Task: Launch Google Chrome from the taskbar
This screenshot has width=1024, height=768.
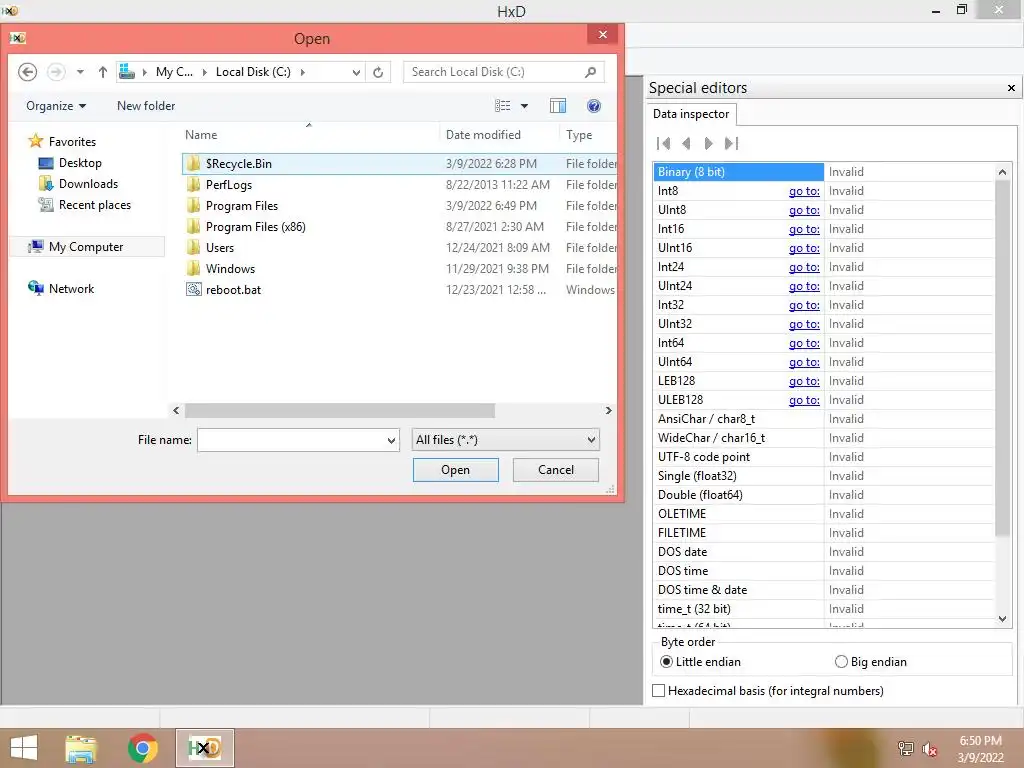Action: (x=142, y=748)
